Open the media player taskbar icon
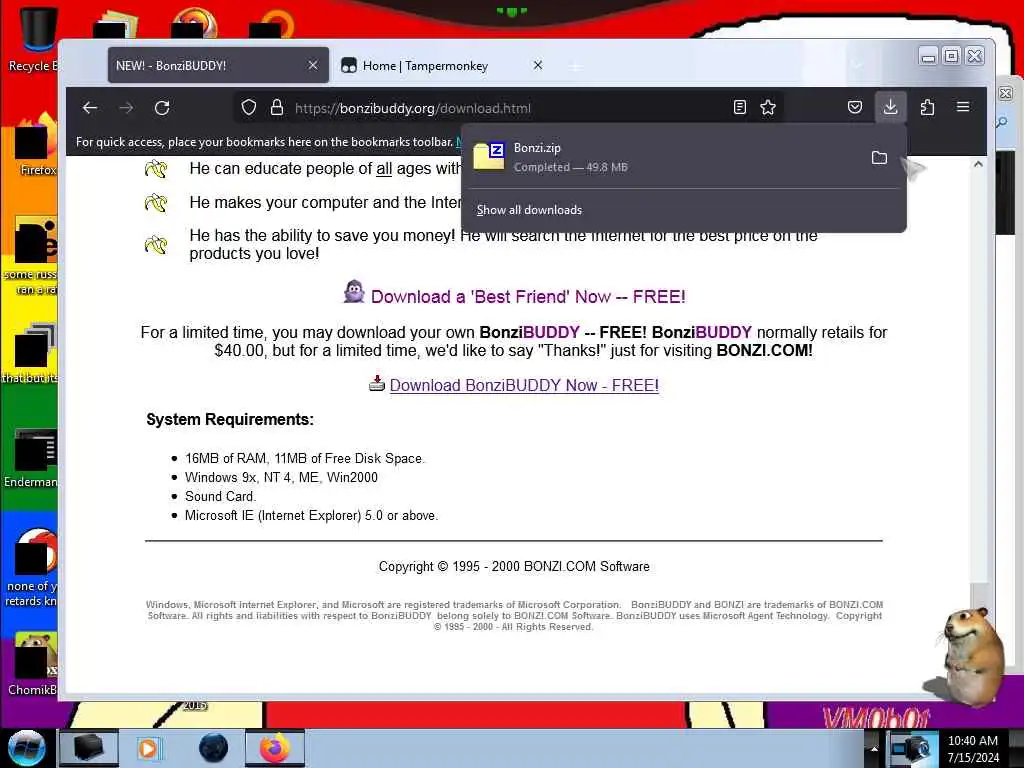This screenshot has height=768, width=1024. 148,748
